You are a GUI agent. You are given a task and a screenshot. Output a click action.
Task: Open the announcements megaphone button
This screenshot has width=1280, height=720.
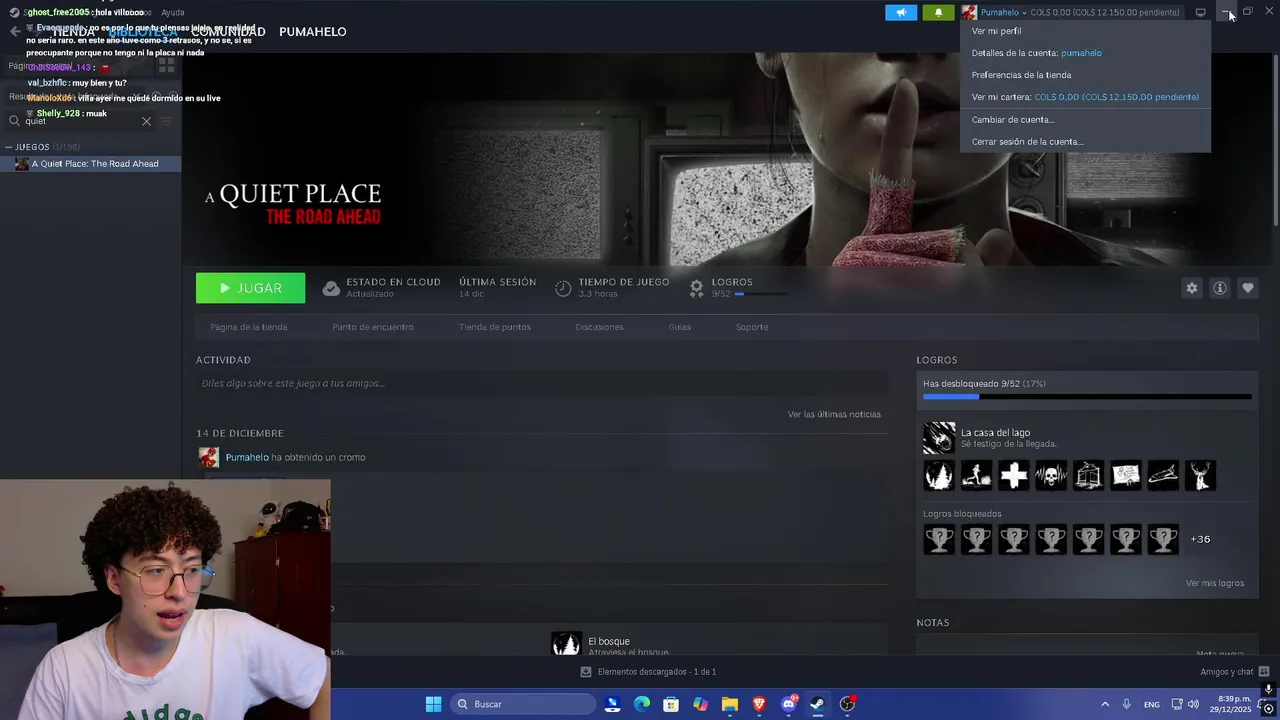(x=901, y=12)
